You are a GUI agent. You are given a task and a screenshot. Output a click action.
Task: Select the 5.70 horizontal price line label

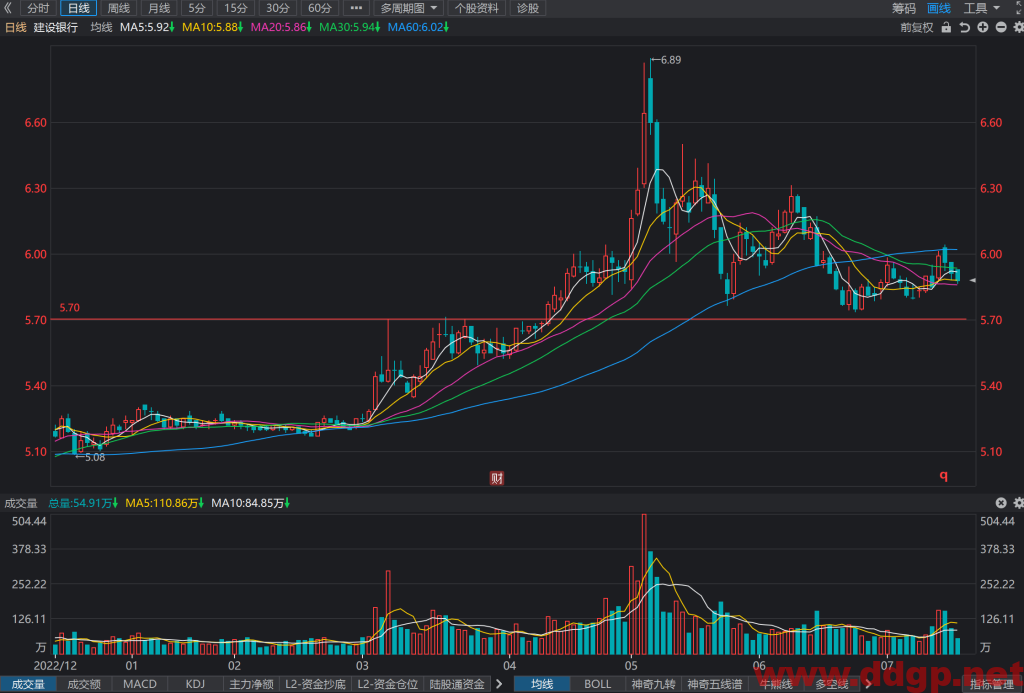coord(69,308)
